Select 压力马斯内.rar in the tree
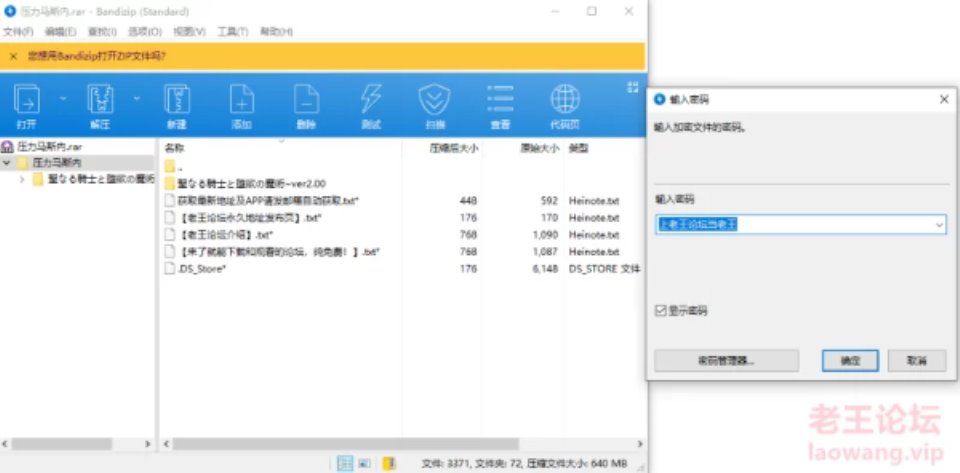 [49, 147]
